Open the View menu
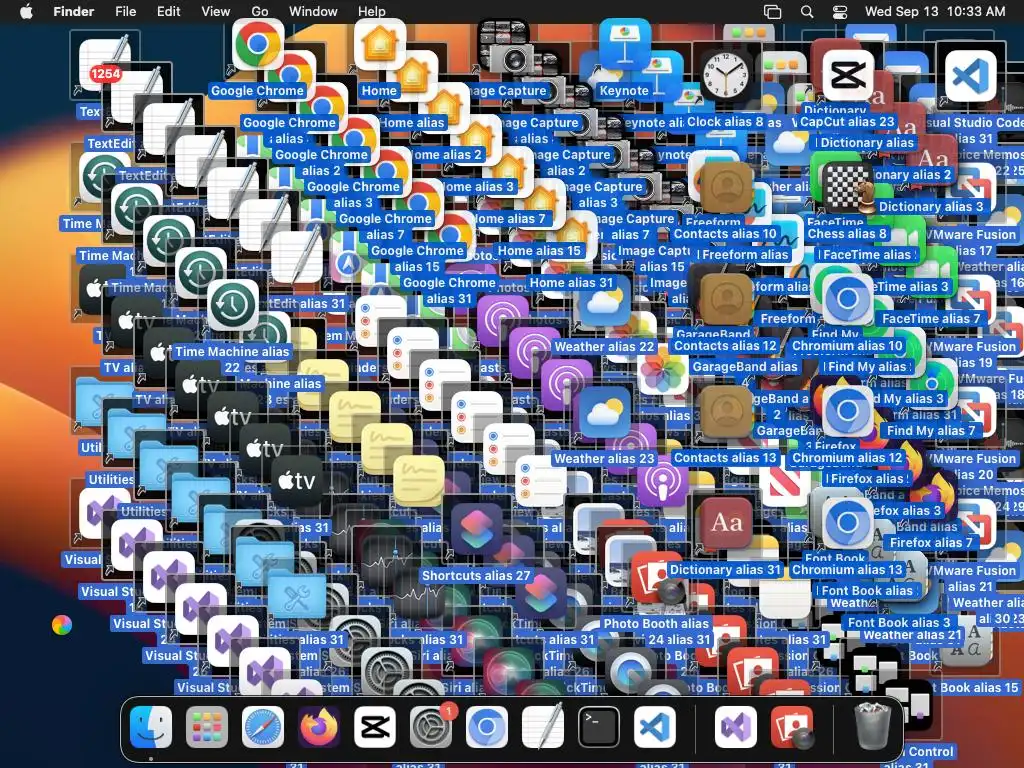This screenshot has width=1024, height=768. coord(216,11)
